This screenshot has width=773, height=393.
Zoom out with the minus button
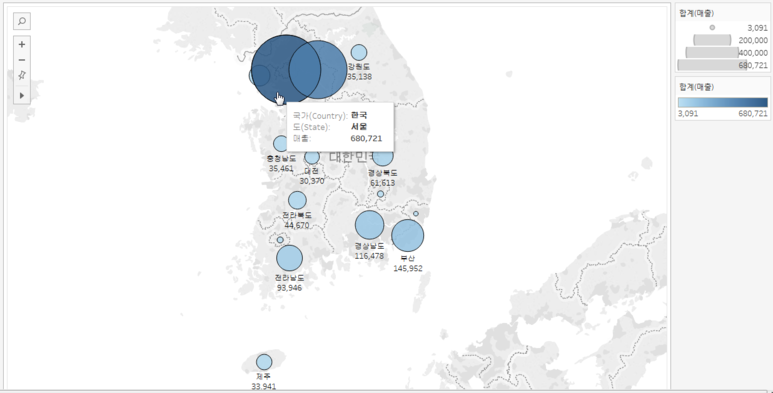[x=22, y=60]
